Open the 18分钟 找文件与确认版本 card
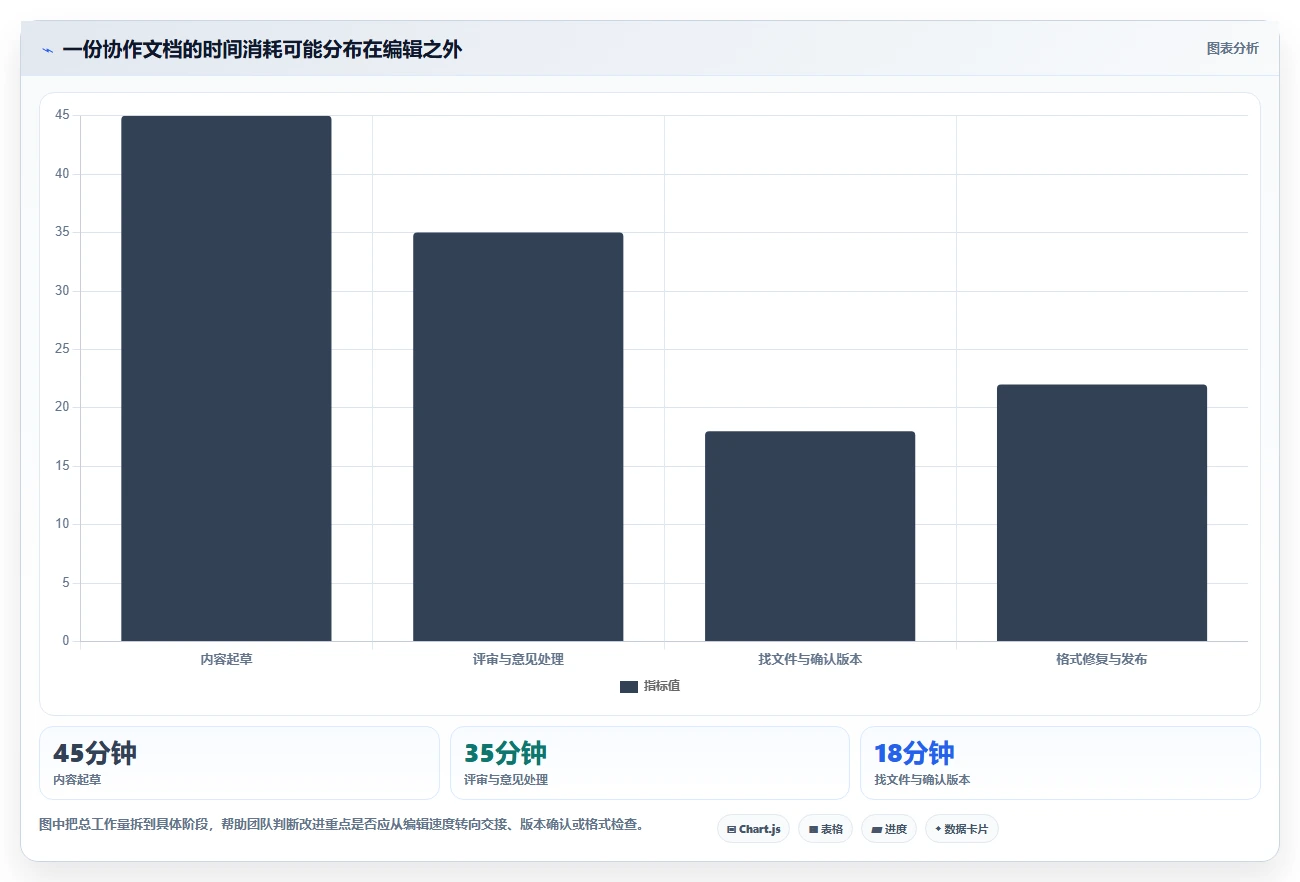1300x882 pixels. (1060, 763)
